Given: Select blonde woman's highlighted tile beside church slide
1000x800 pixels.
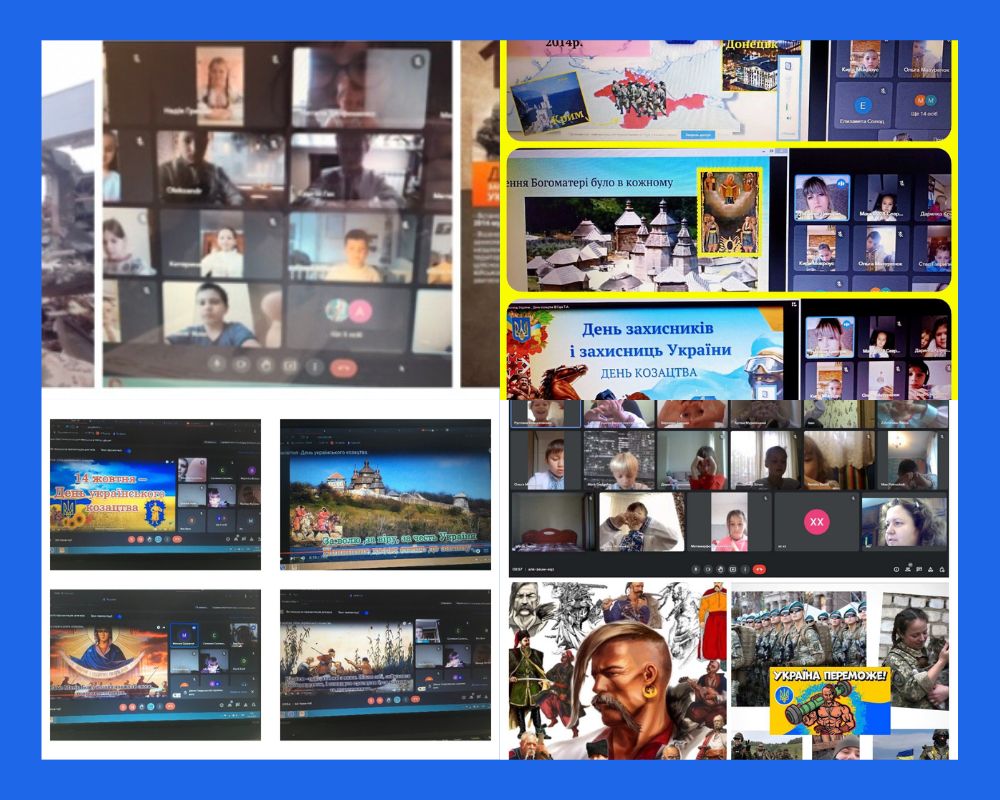Looking at the screenshot, I should tap(823, 198).
